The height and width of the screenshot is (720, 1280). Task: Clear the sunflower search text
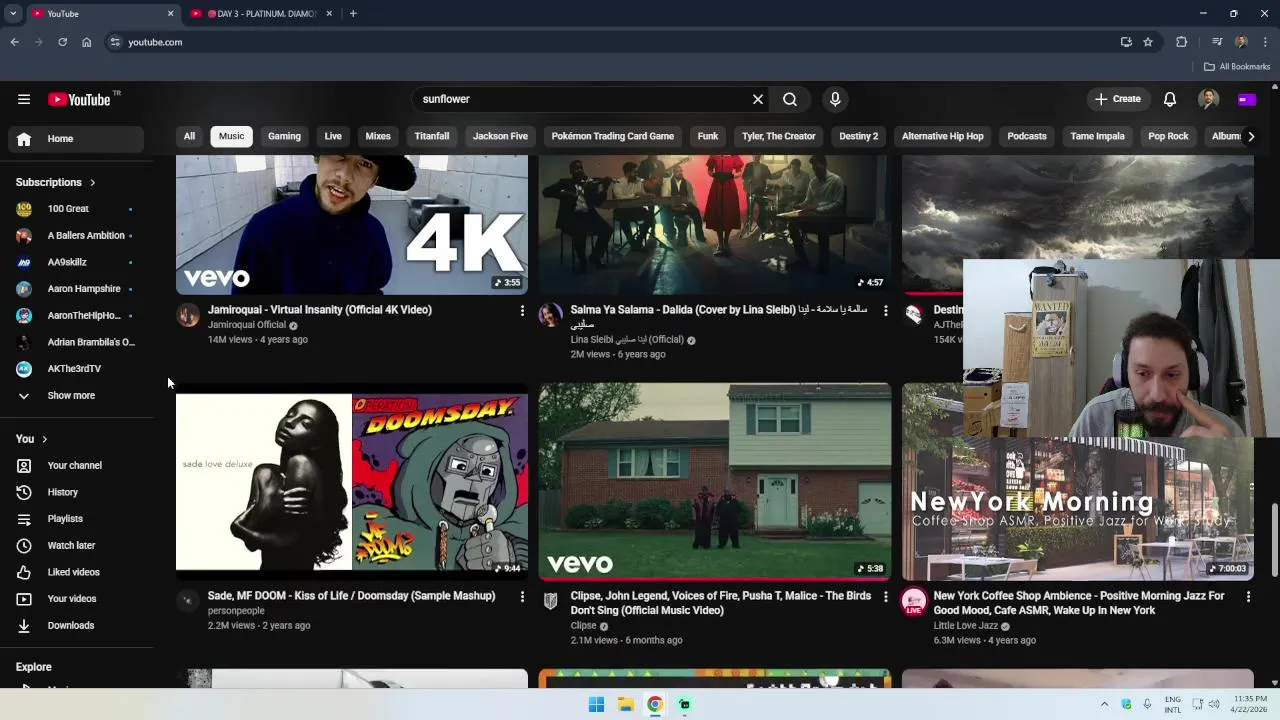tap(758, 99)
